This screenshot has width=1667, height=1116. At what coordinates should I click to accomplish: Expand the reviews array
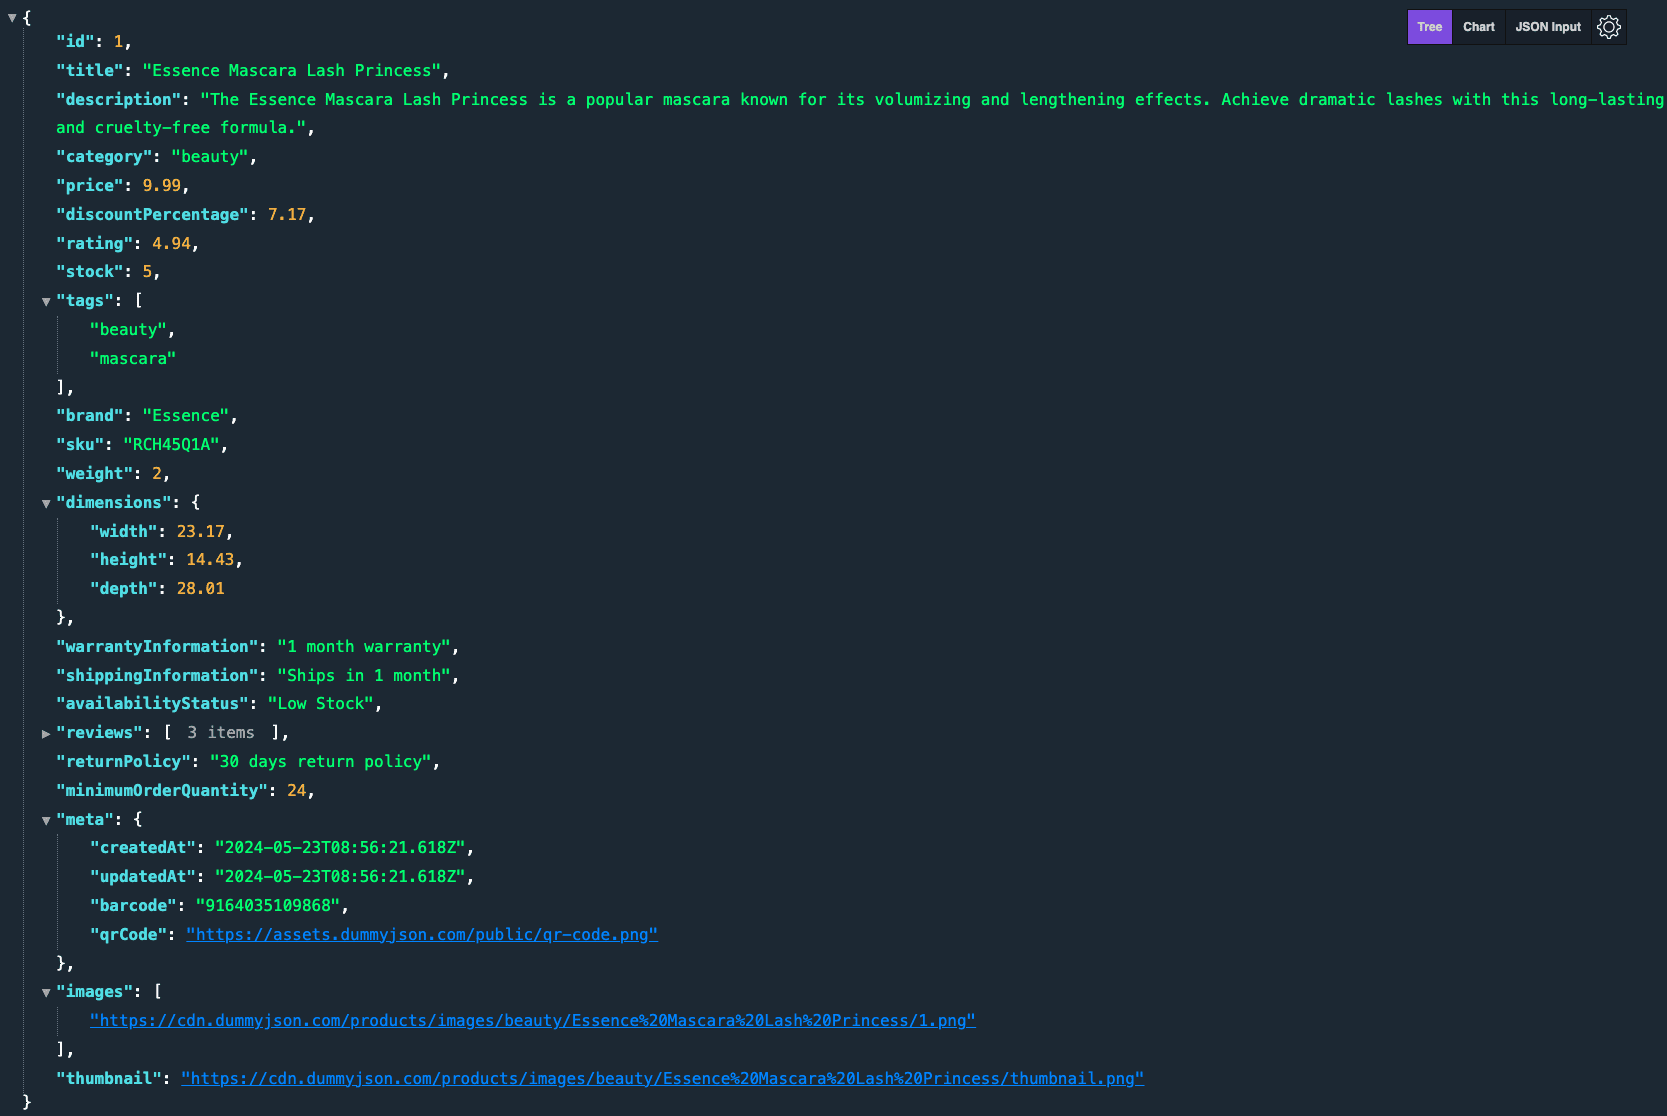coord(46,733)
